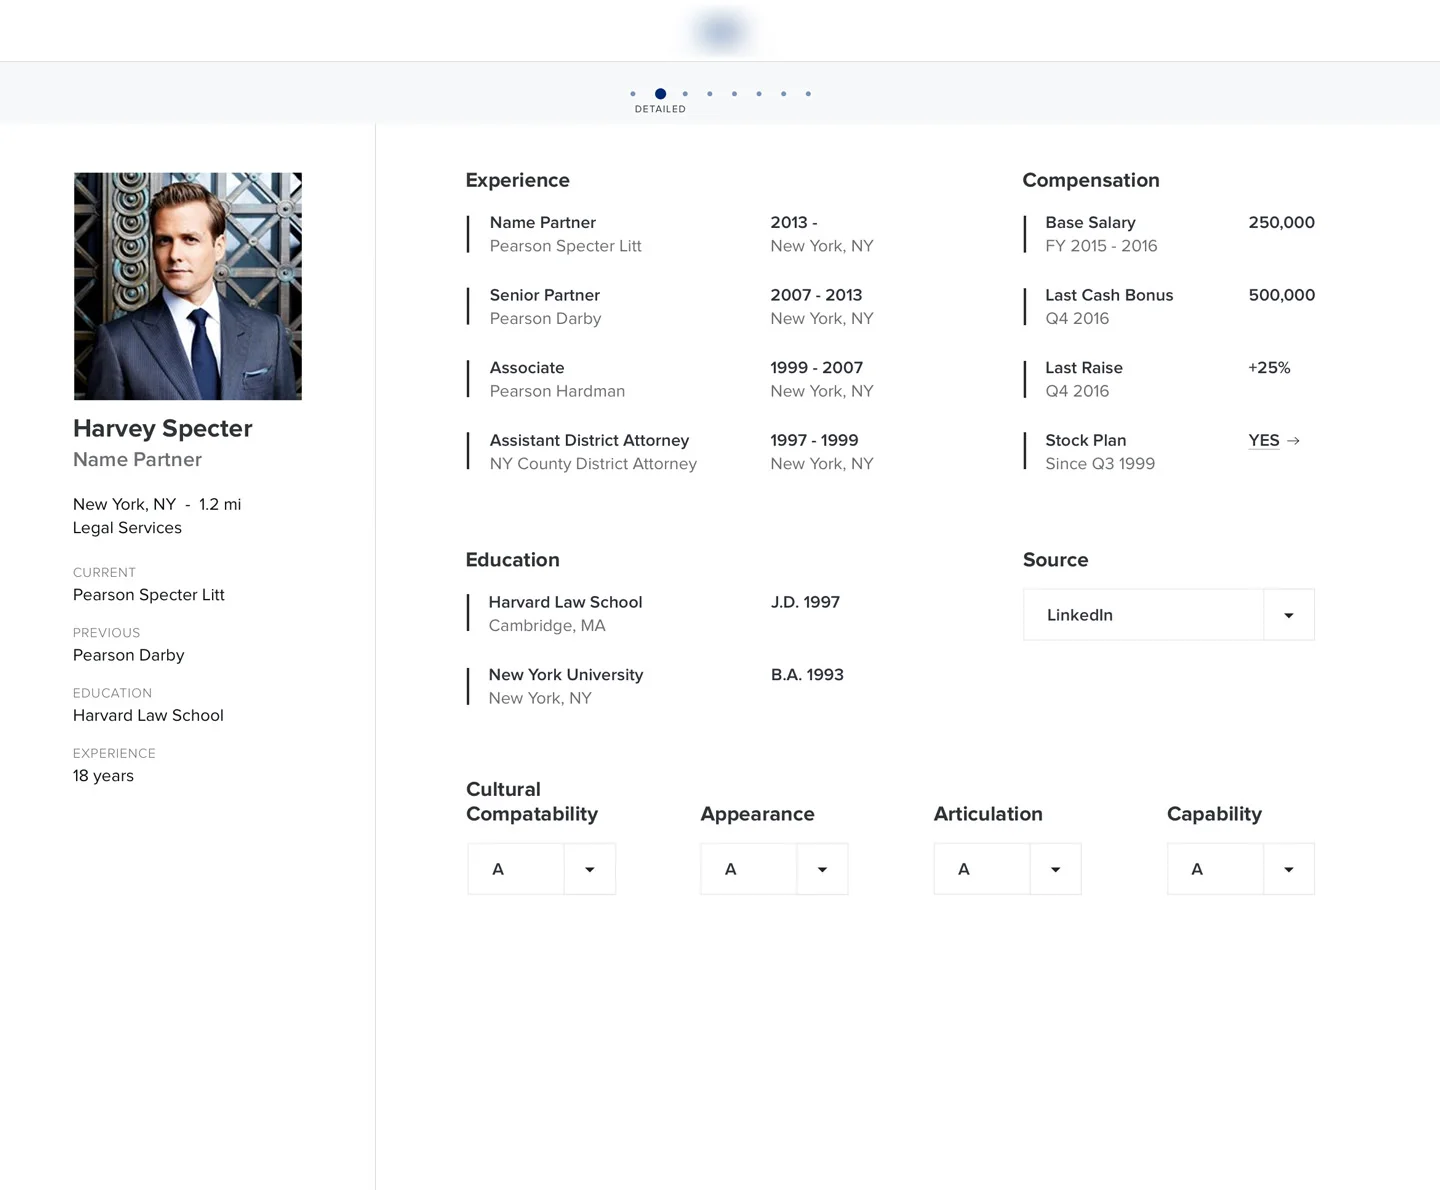1440x1190 pixels.
Task: Click the 1999 - 2007 date range
Action: pos(816,368)
